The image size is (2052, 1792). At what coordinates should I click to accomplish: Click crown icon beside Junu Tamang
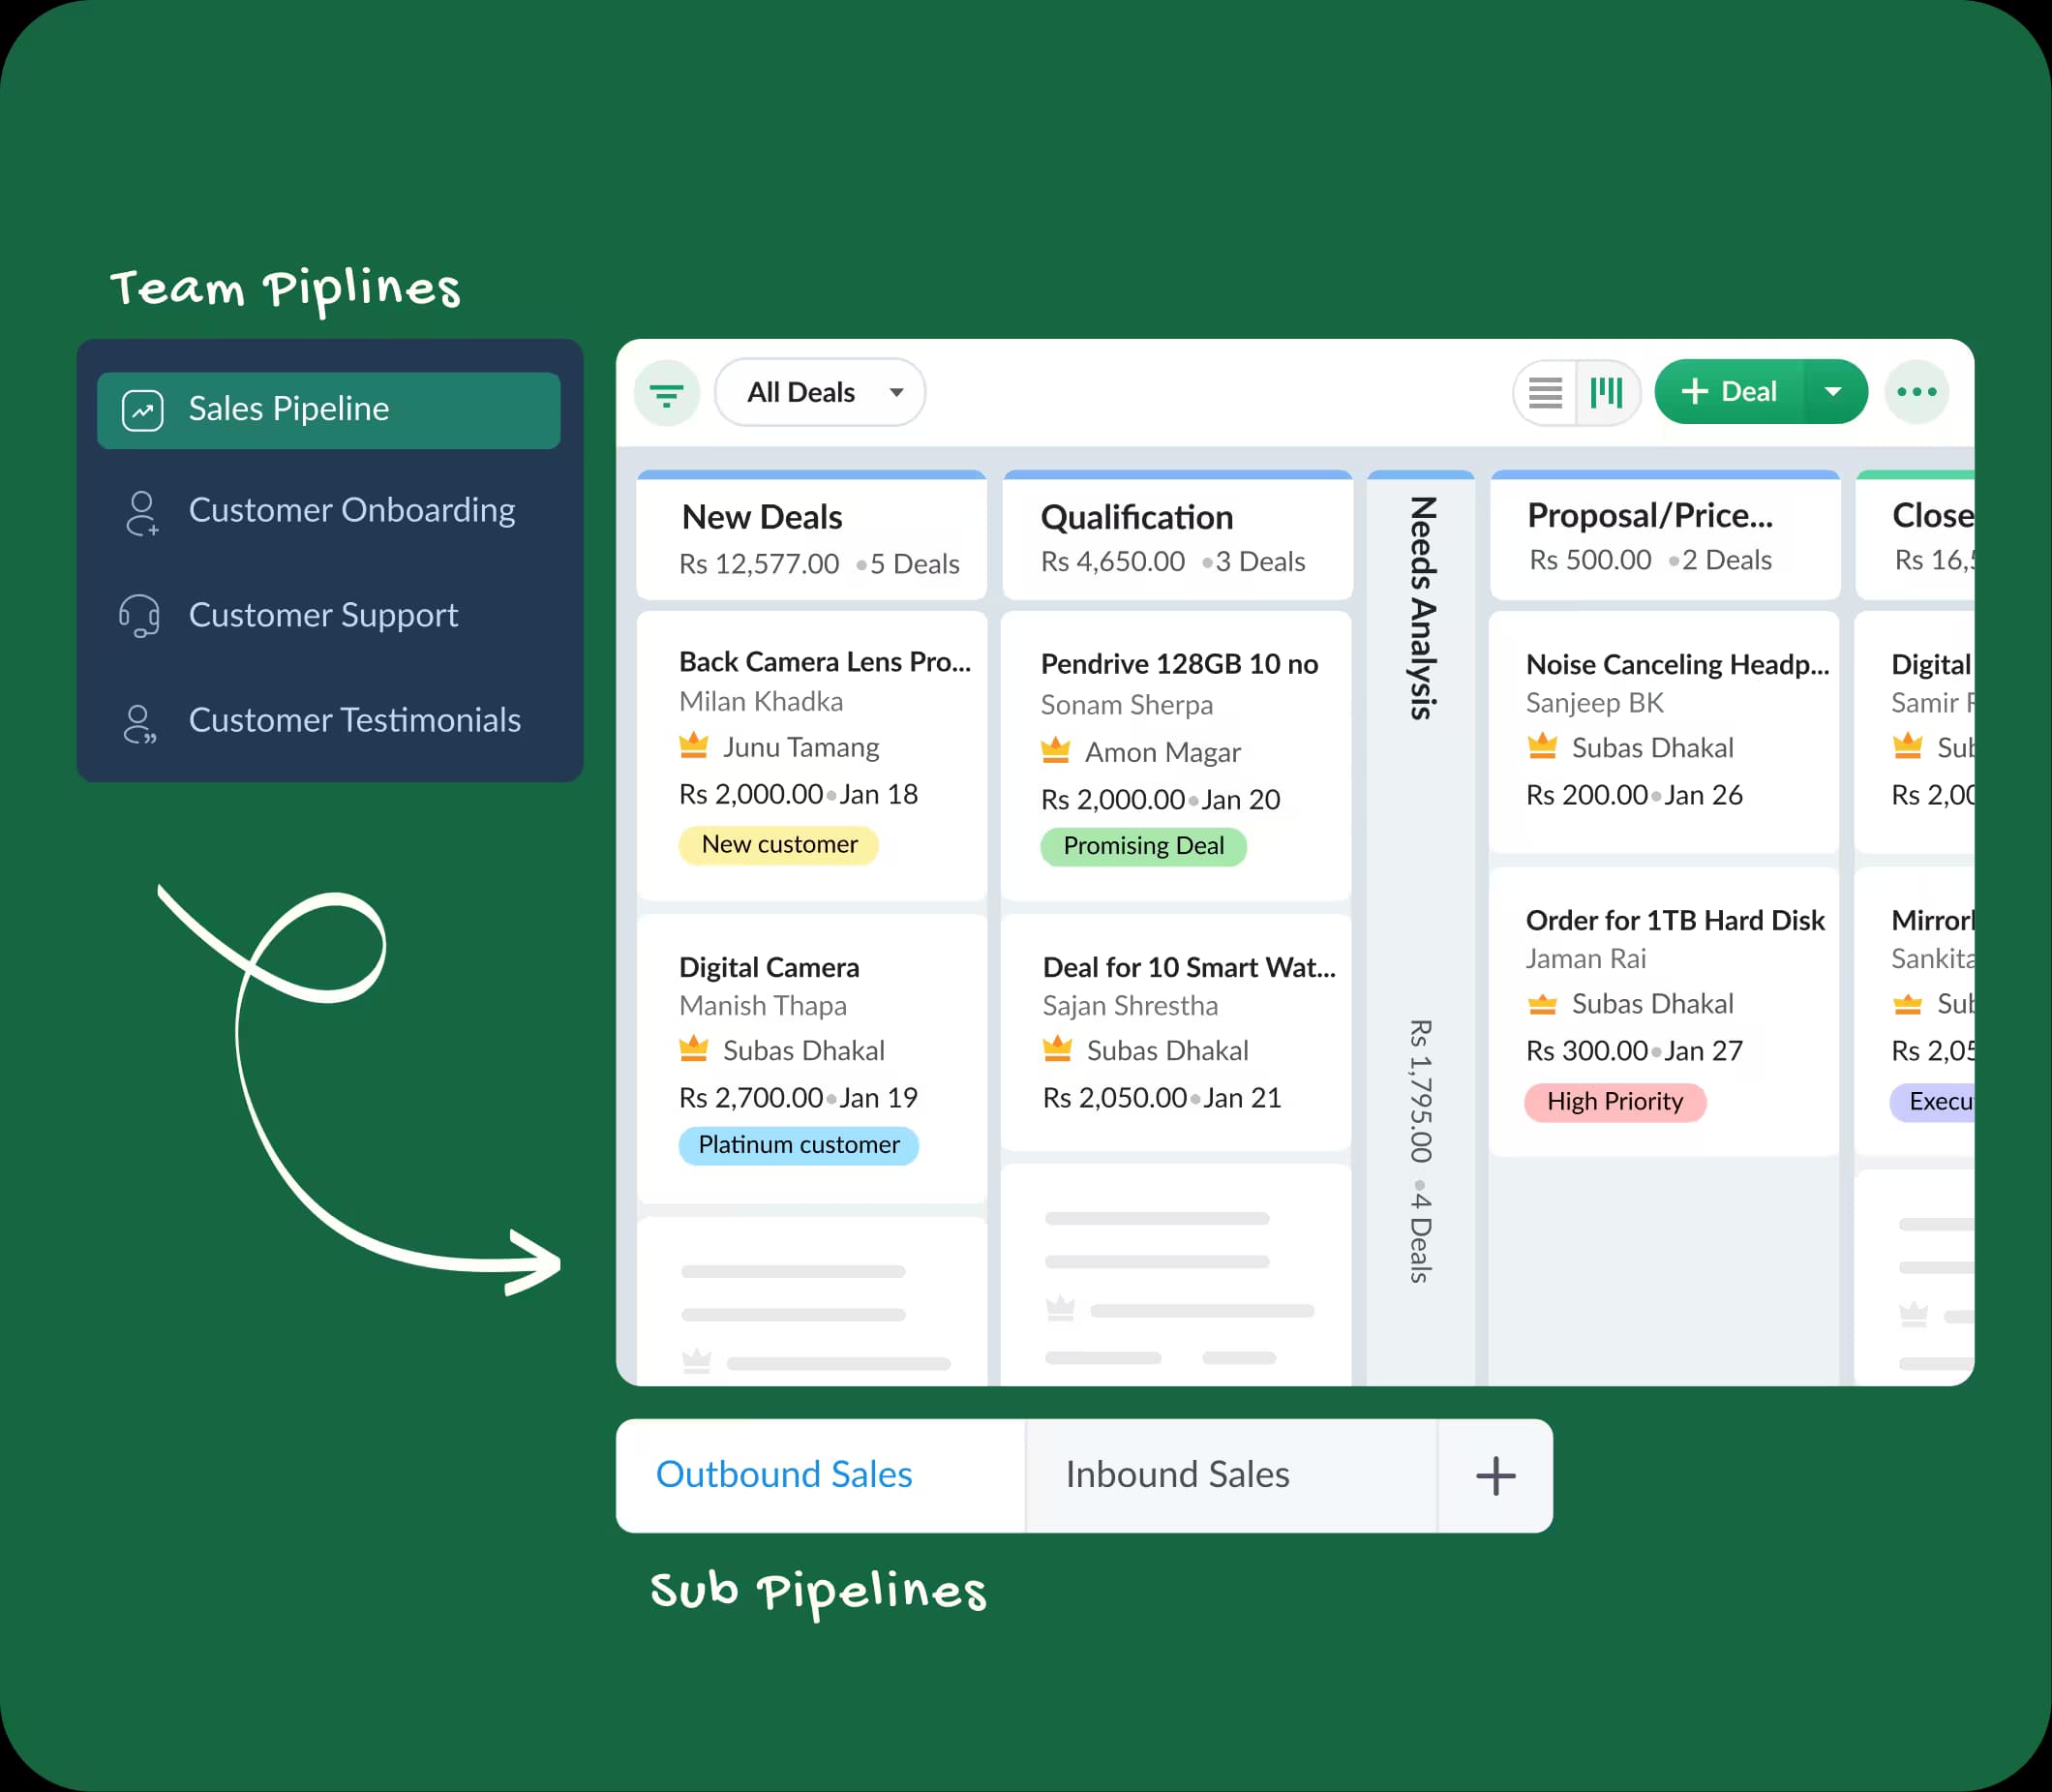pos(693,745)
